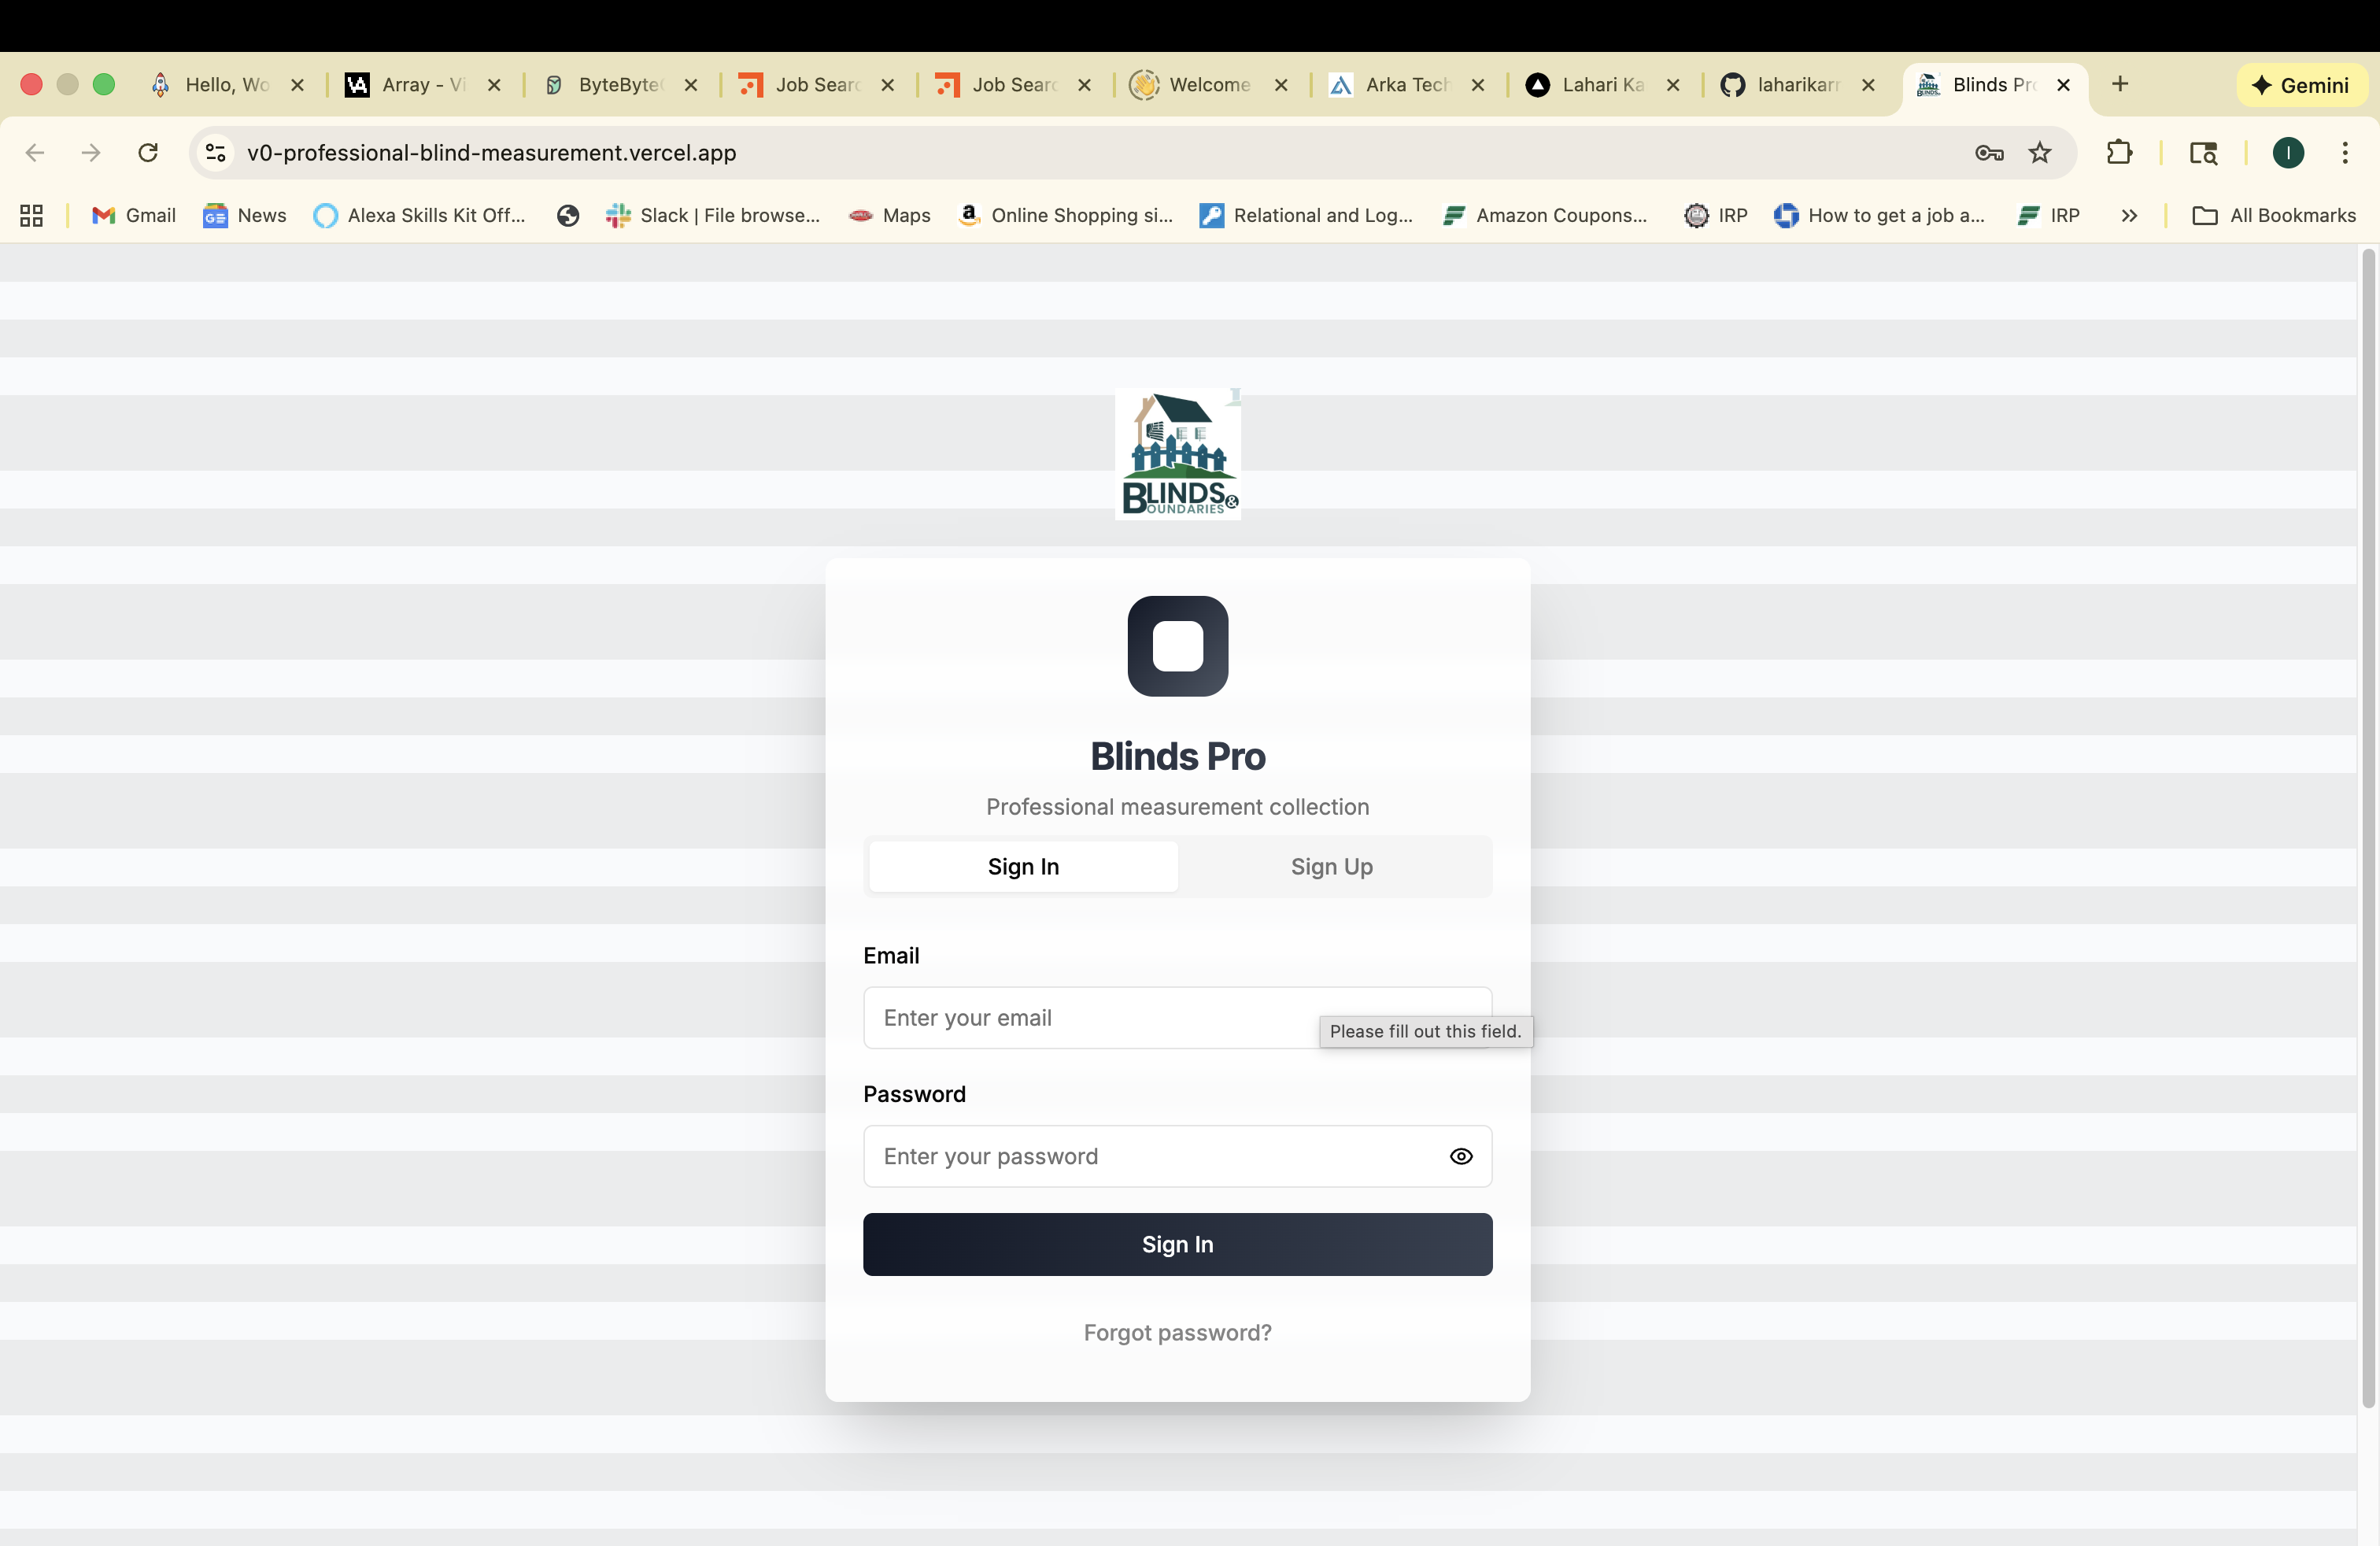Open the Extensions puzzle icon
Viewport: 2380px width, 1546px height.
(x=2119, y=153)
